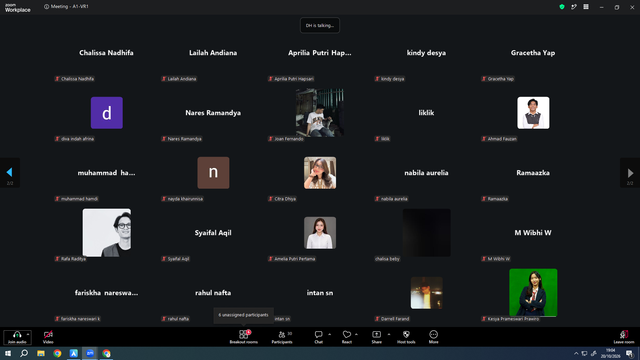This screenshot has width=640, height=360.
Task: Click the Ramaazka participant name
Action: point(533,173)
